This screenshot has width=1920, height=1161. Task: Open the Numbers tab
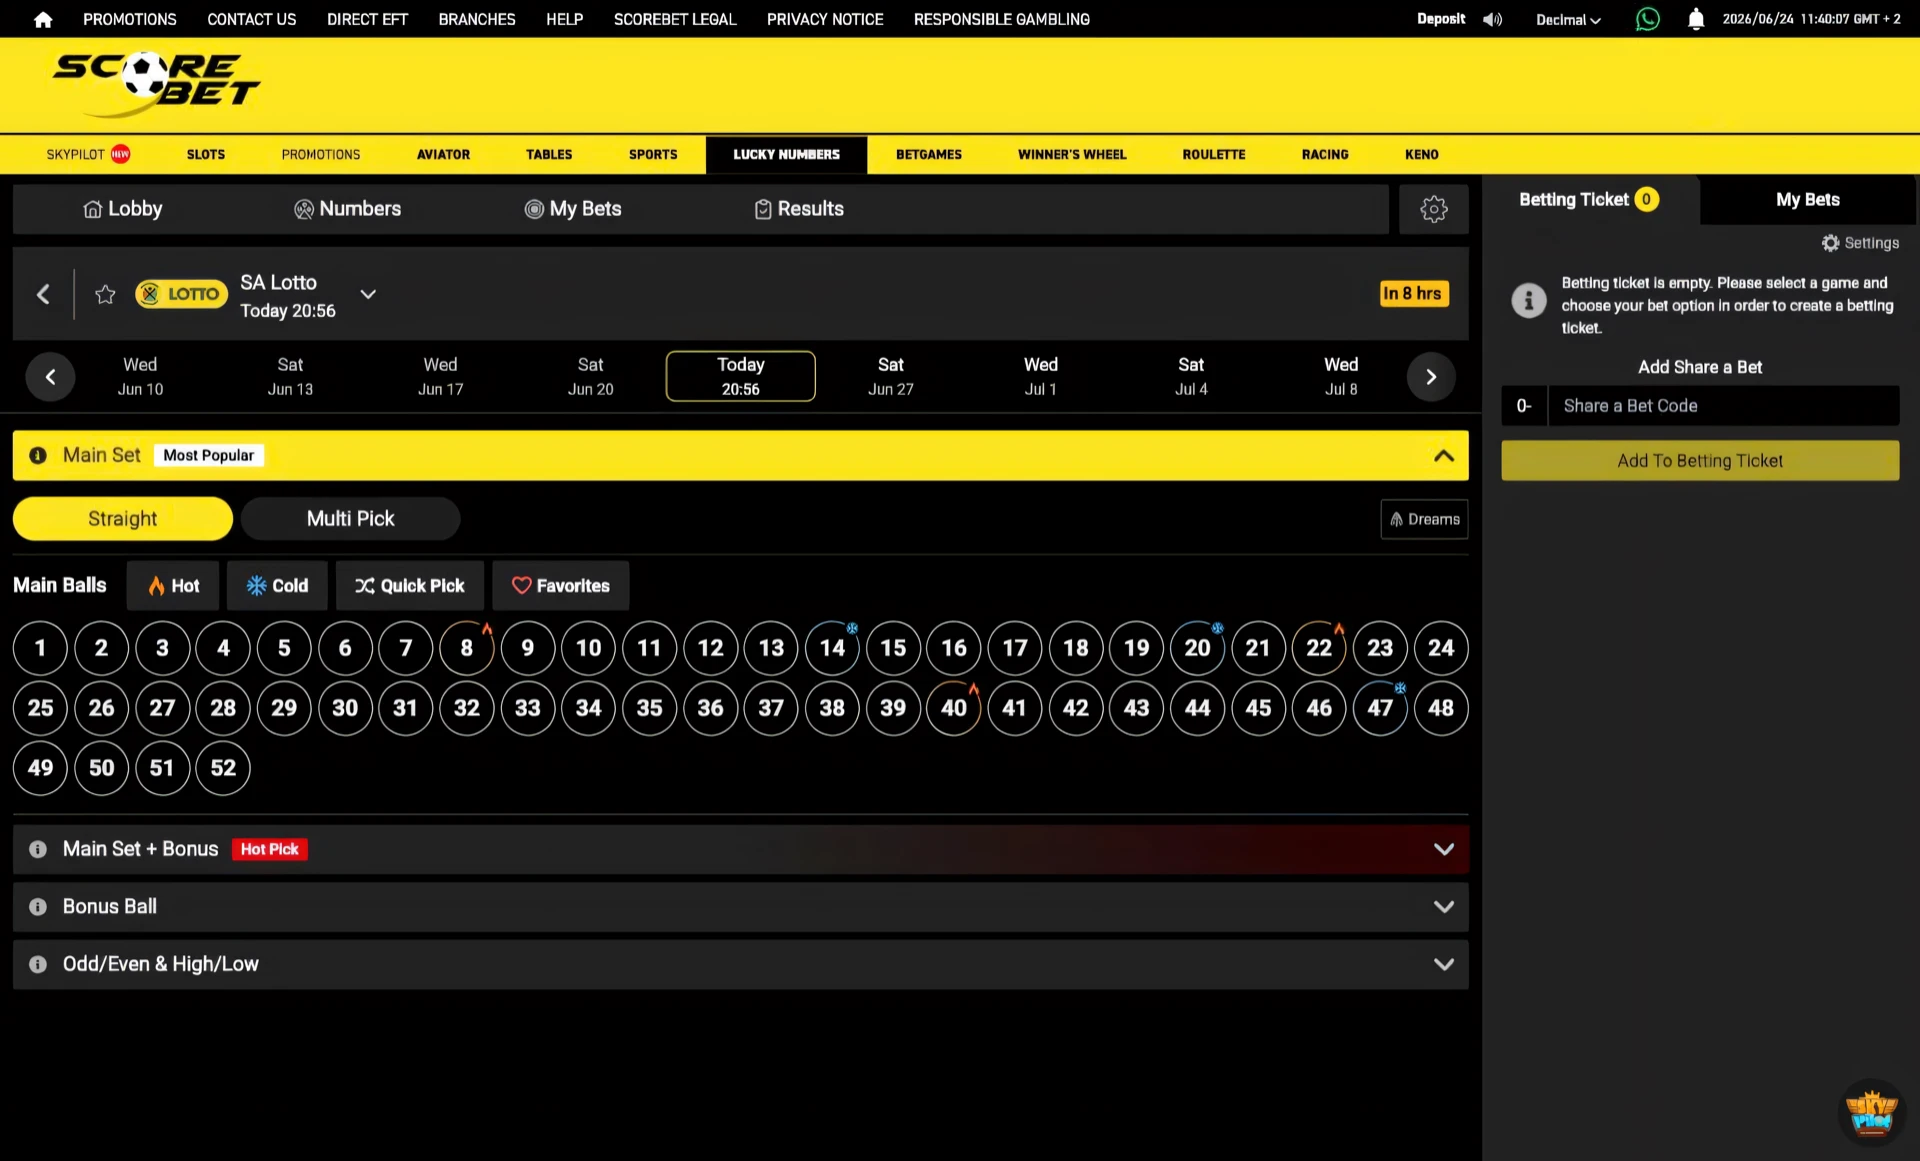(x=347, y=209)
